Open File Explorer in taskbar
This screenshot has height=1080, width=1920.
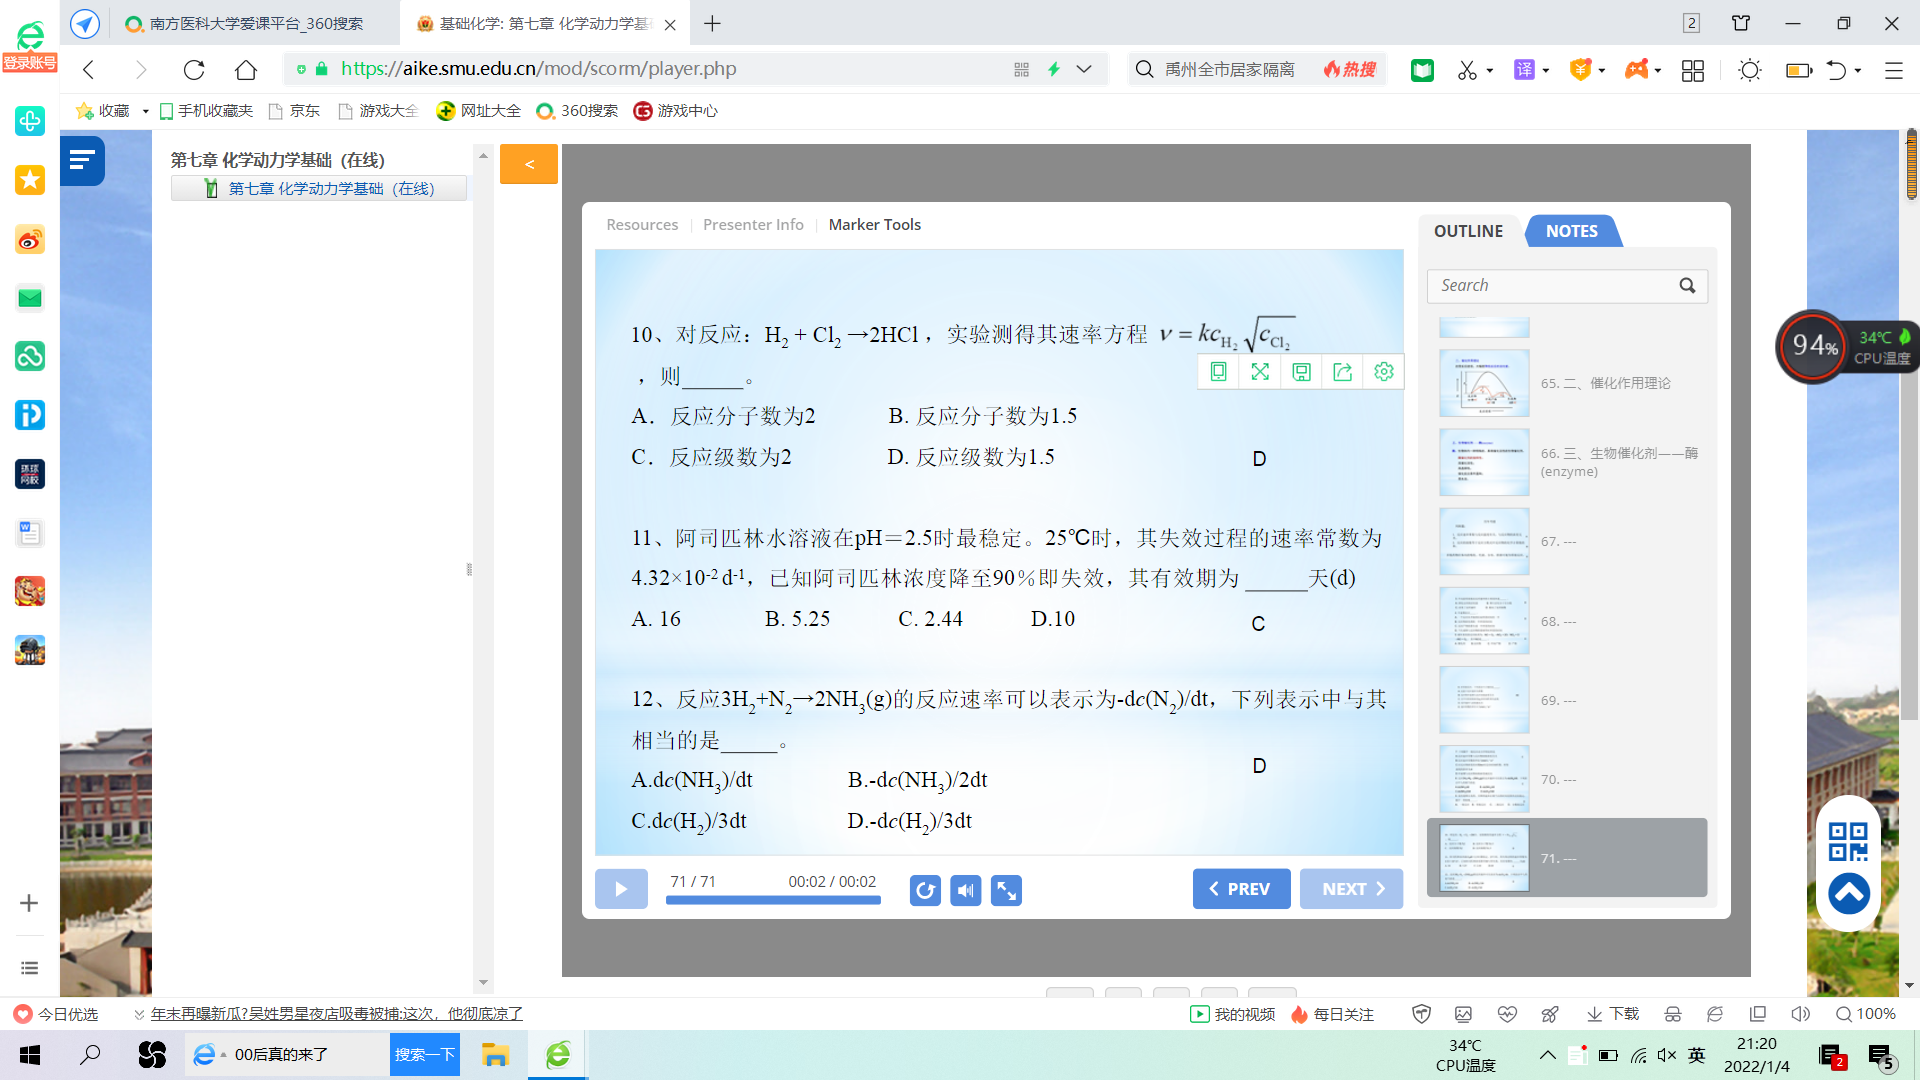(x=495, y=1055)
